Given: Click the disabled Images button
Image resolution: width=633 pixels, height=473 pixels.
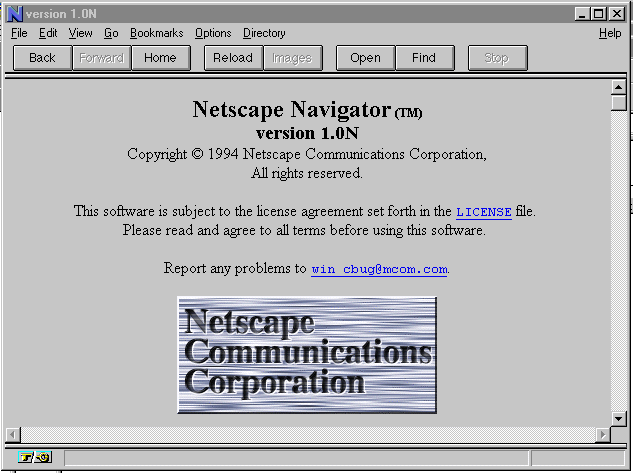Looking at the screenshot, I should click(293, 58).
